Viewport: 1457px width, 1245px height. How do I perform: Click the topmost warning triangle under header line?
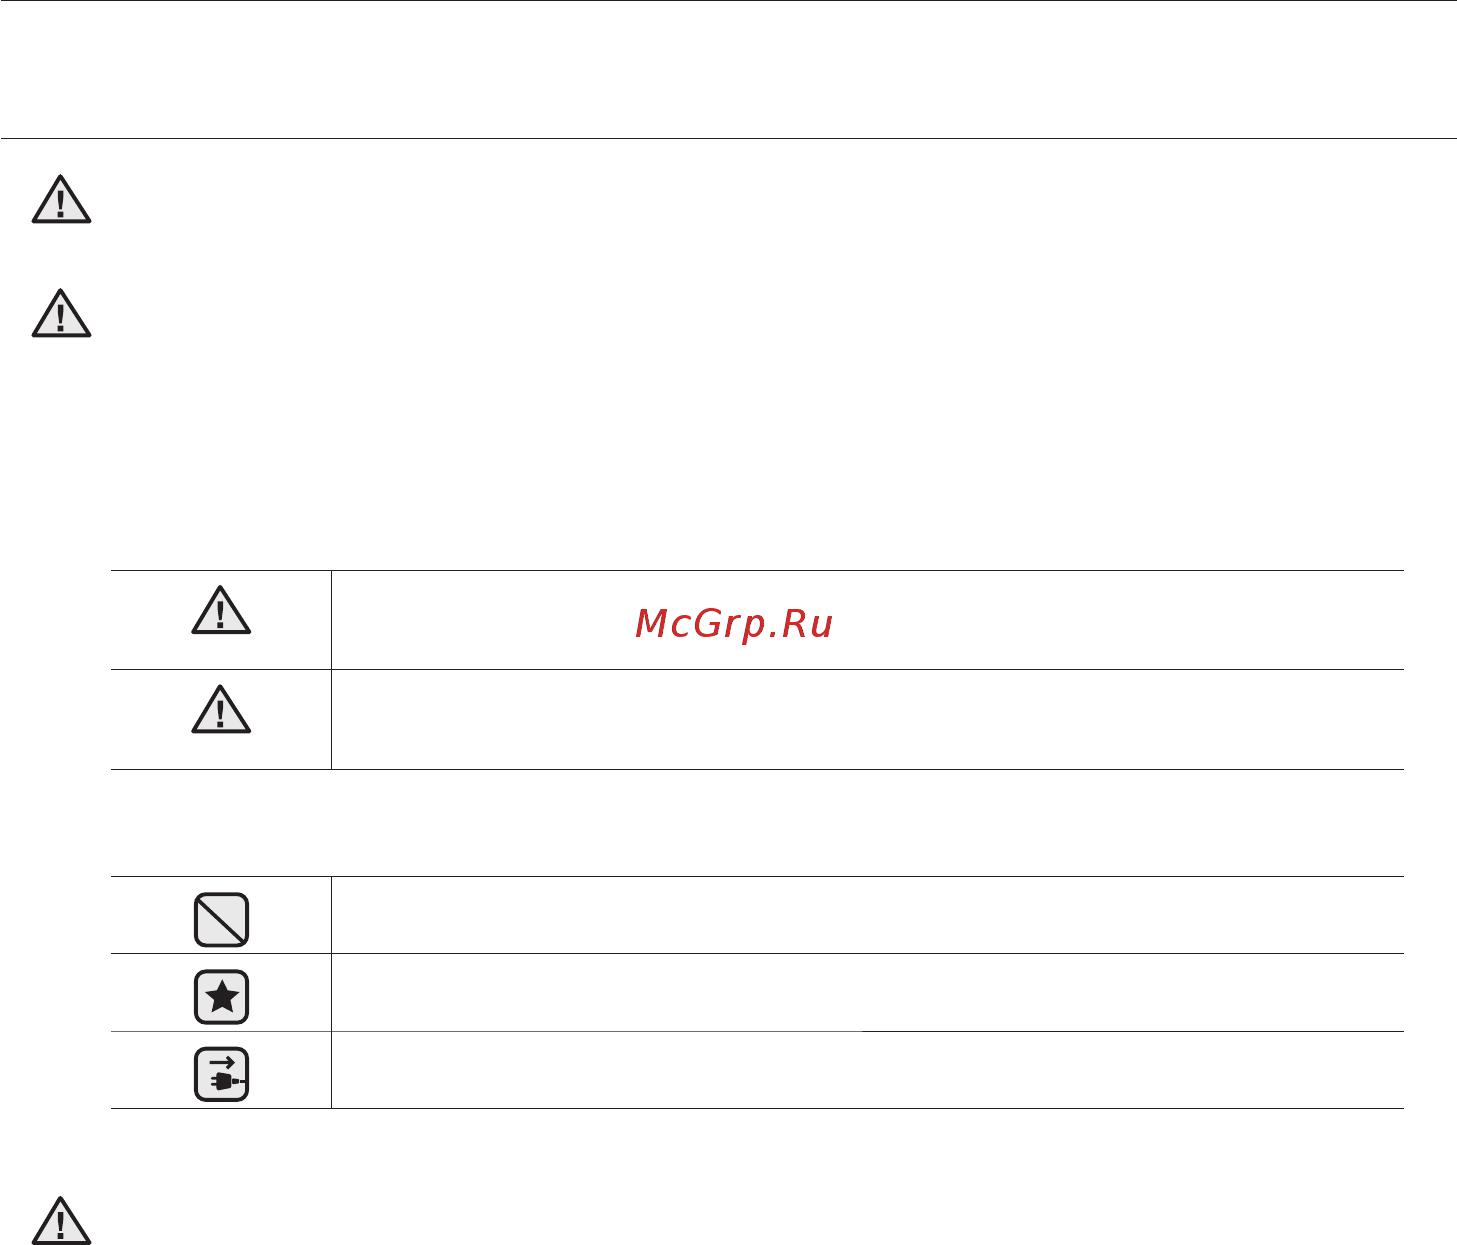(61, 199)
